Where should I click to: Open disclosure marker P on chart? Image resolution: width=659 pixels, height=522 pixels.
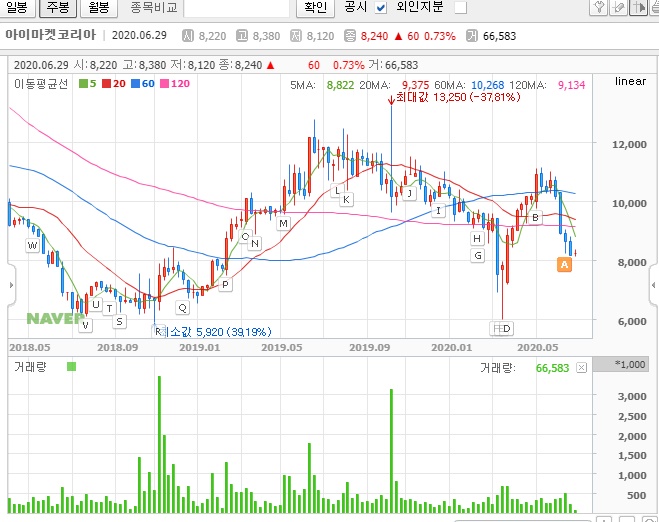coord(225,285)
